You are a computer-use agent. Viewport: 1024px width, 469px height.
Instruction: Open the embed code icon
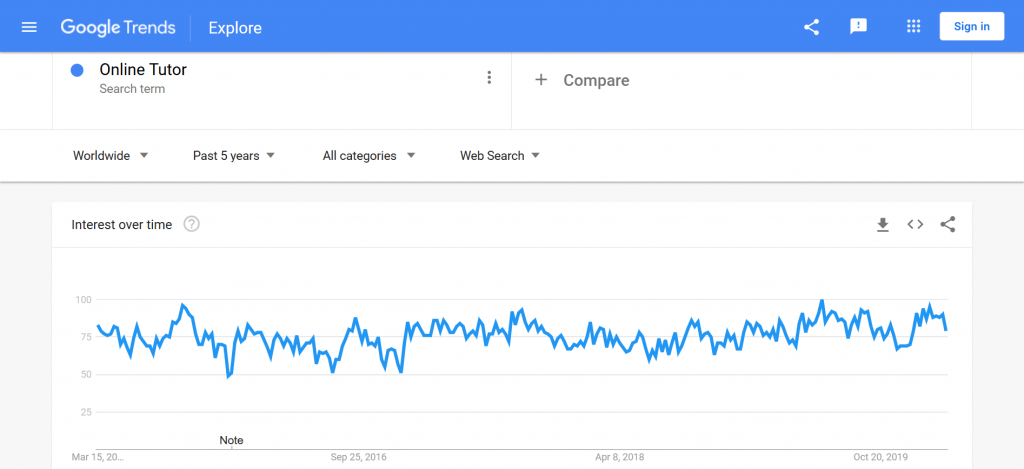(x=915, y=225)
